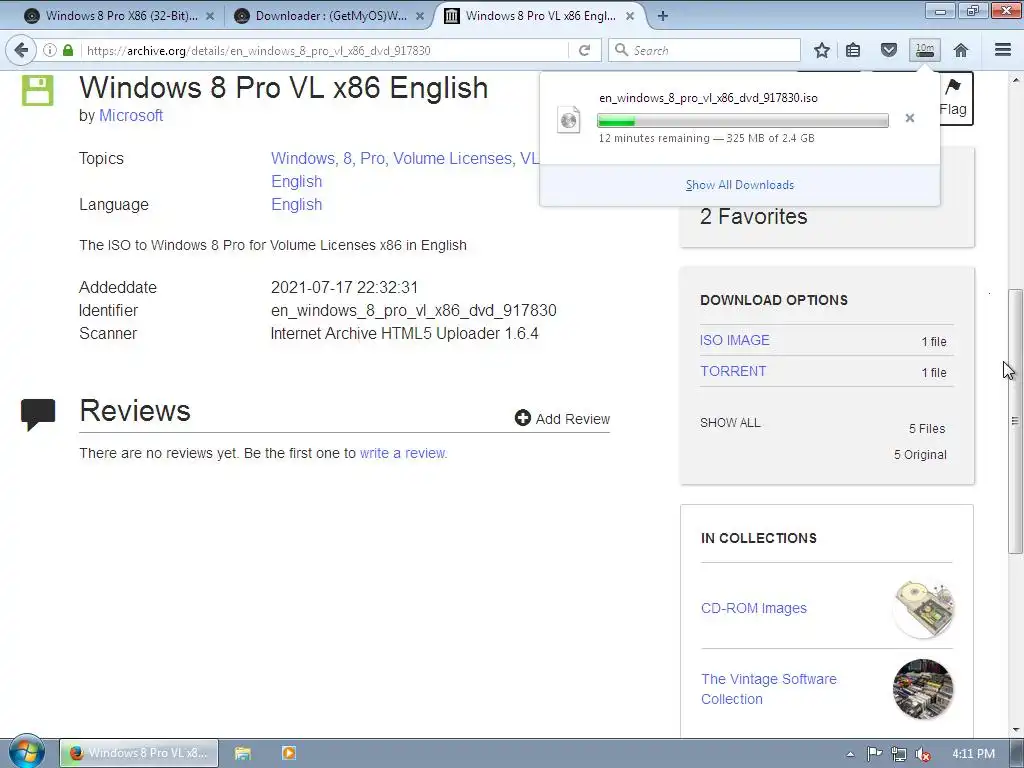The height and width of the screenshot is (768, 1024).
Task: Click the 2 Favorites text
Action: (x=754, y=216)
